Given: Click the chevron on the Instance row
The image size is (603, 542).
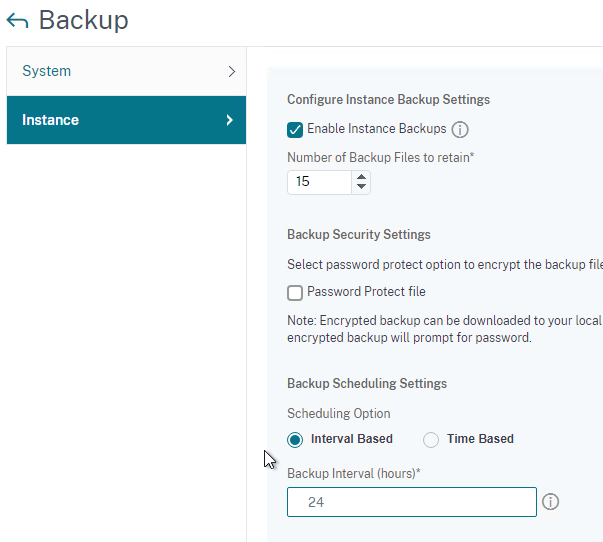Looking at the screenshot, I should [x=230, y=120].
